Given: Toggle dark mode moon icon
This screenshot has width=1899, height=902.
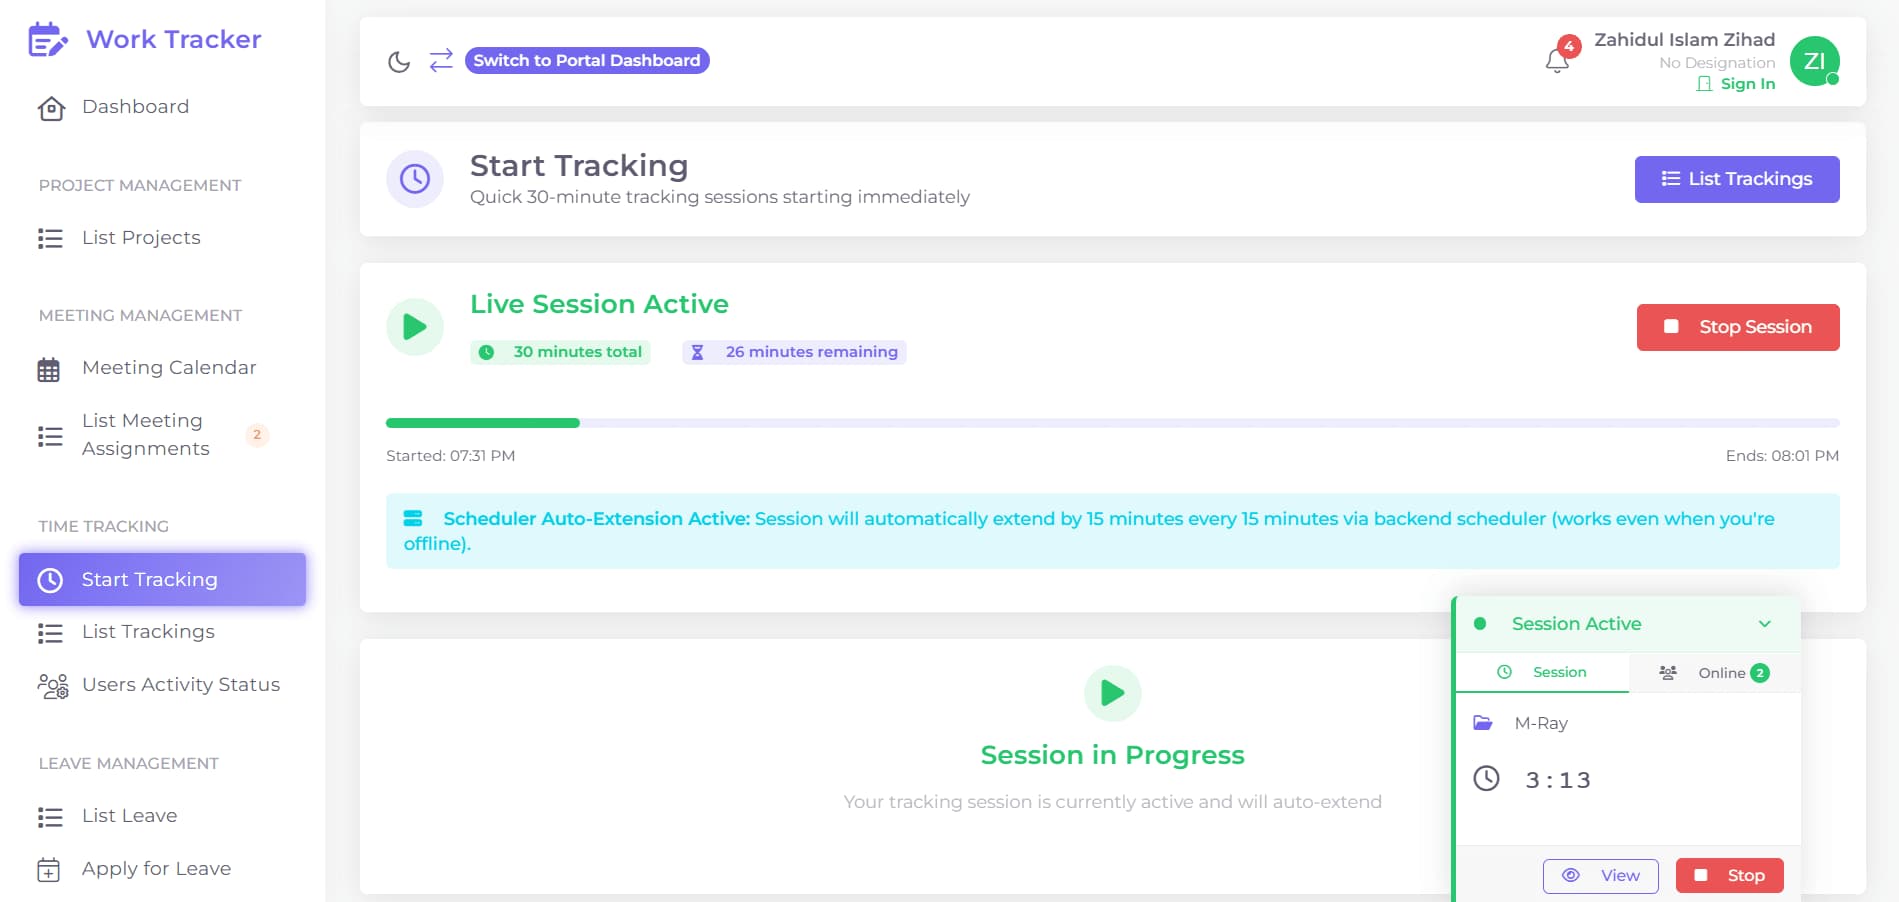Looking at the screenshot, I should tap(399, 62).
